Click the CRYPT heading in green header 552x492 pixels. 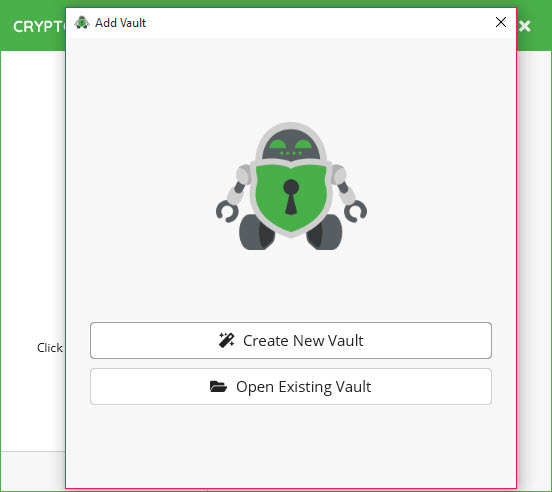click(x=38, y=27)
